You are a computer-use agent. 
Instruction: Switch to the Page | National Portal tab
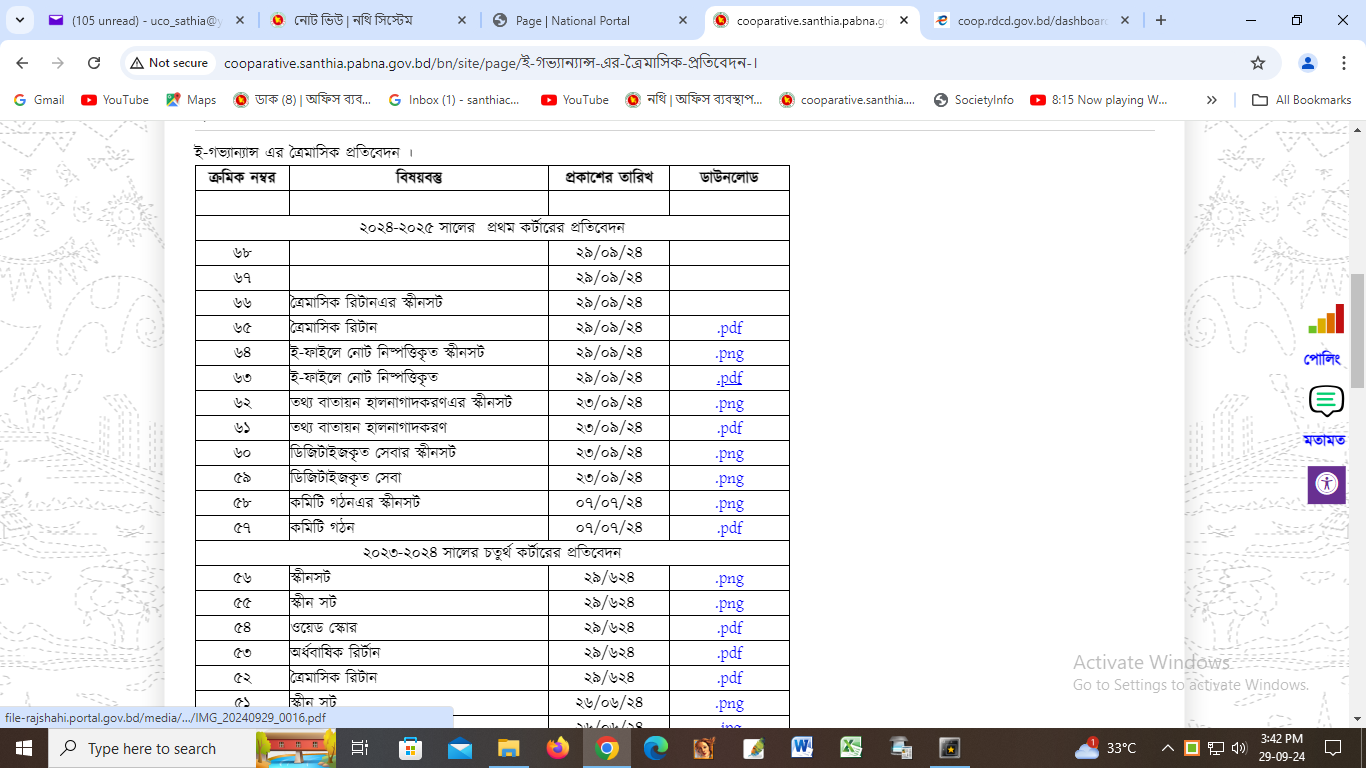[586, 20]
